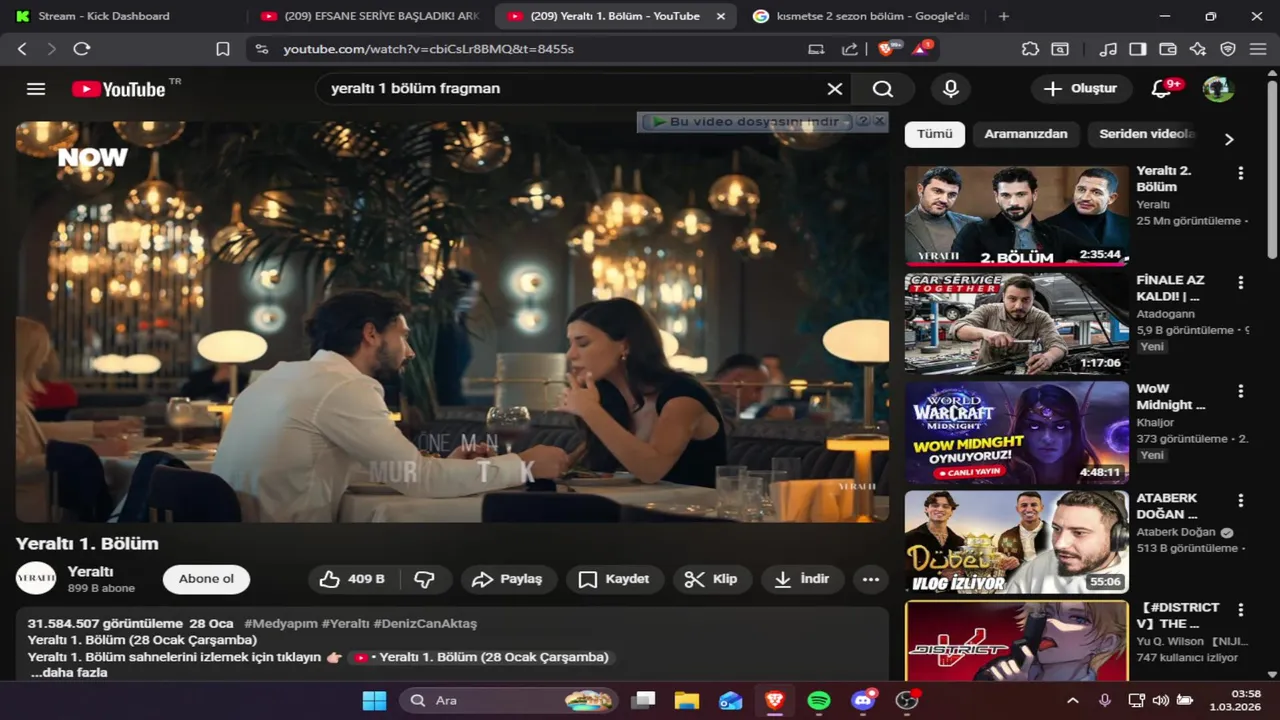Open browser extensions puzzle icon

click(x=1030, y=49)
